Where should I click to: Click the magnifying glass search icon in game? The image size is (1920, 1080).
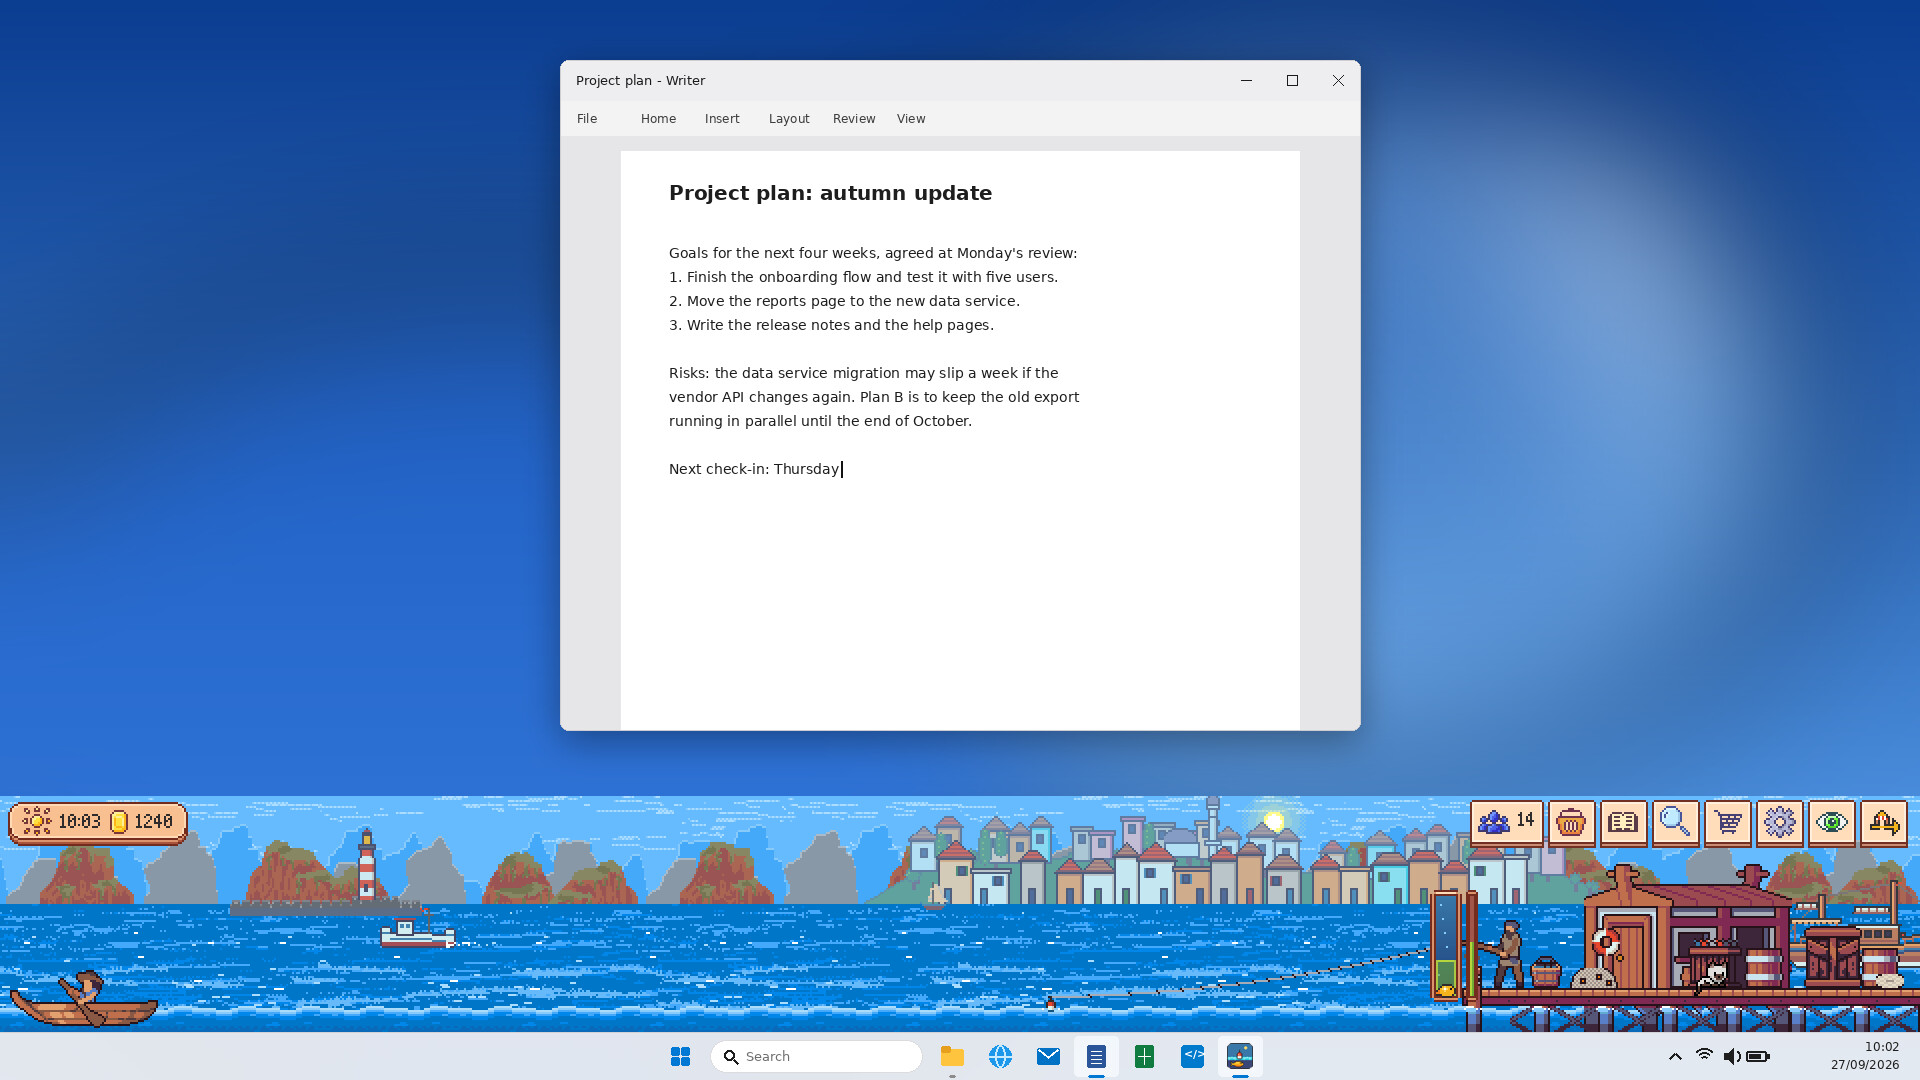(x=1675, y=823)
